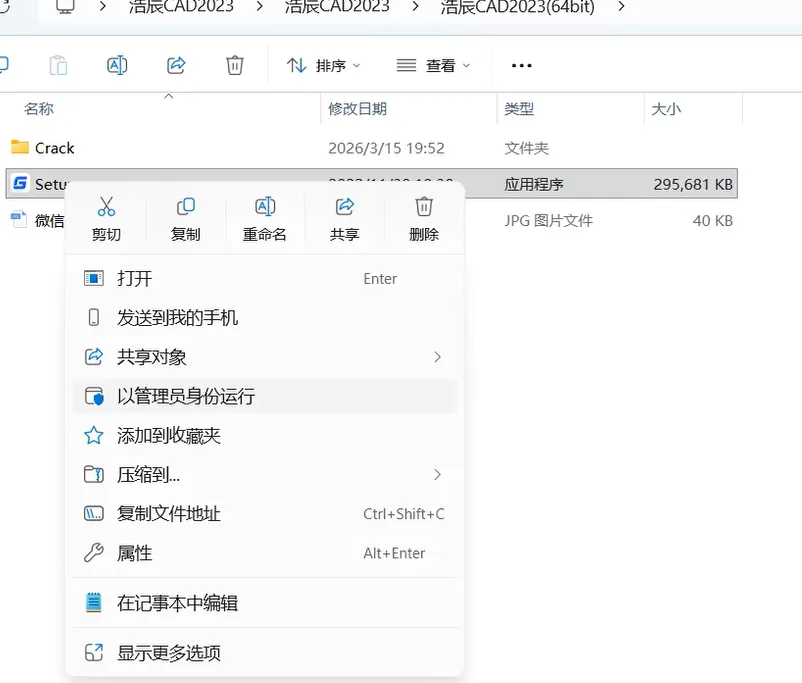The height and width of the screenshot is (683, 802).
Task: Click the 文件夹 type cell
Action: [526, 148]
